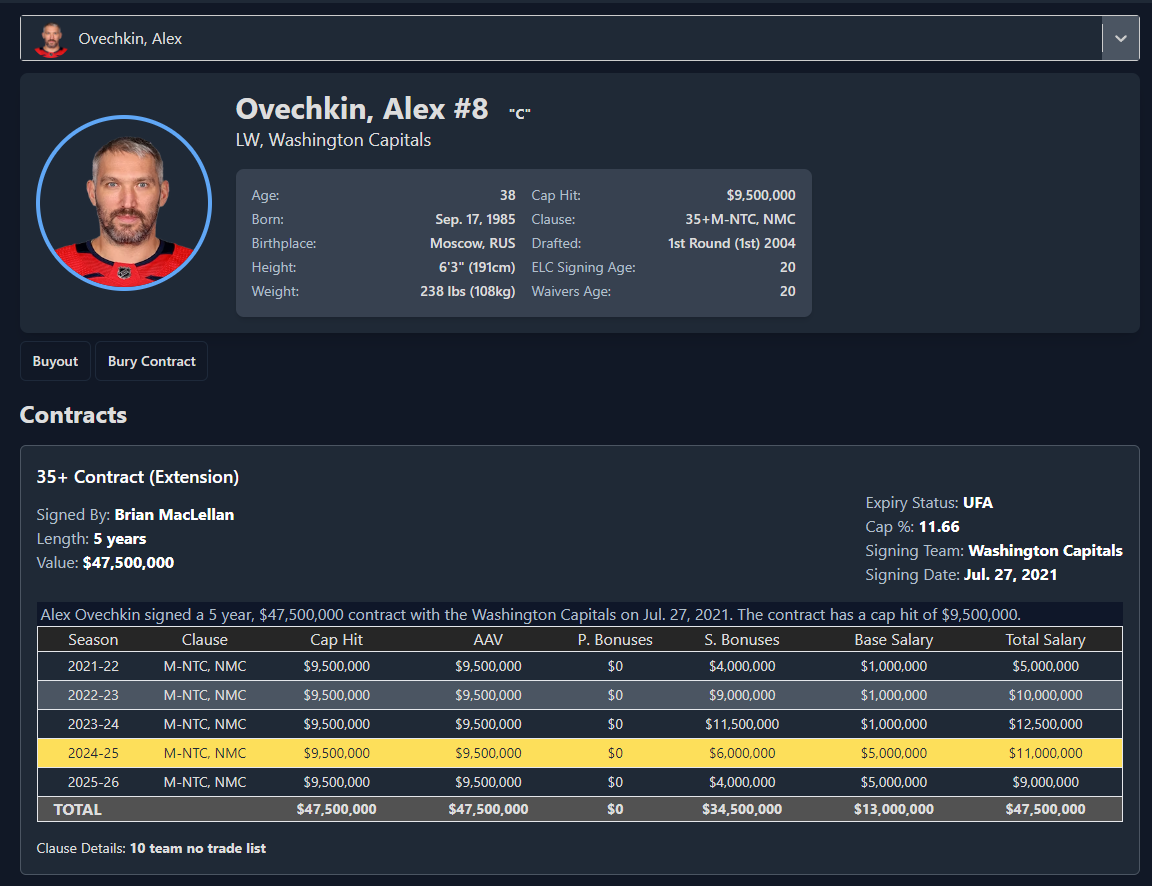Click the Bury Contract button

(151, 361)
